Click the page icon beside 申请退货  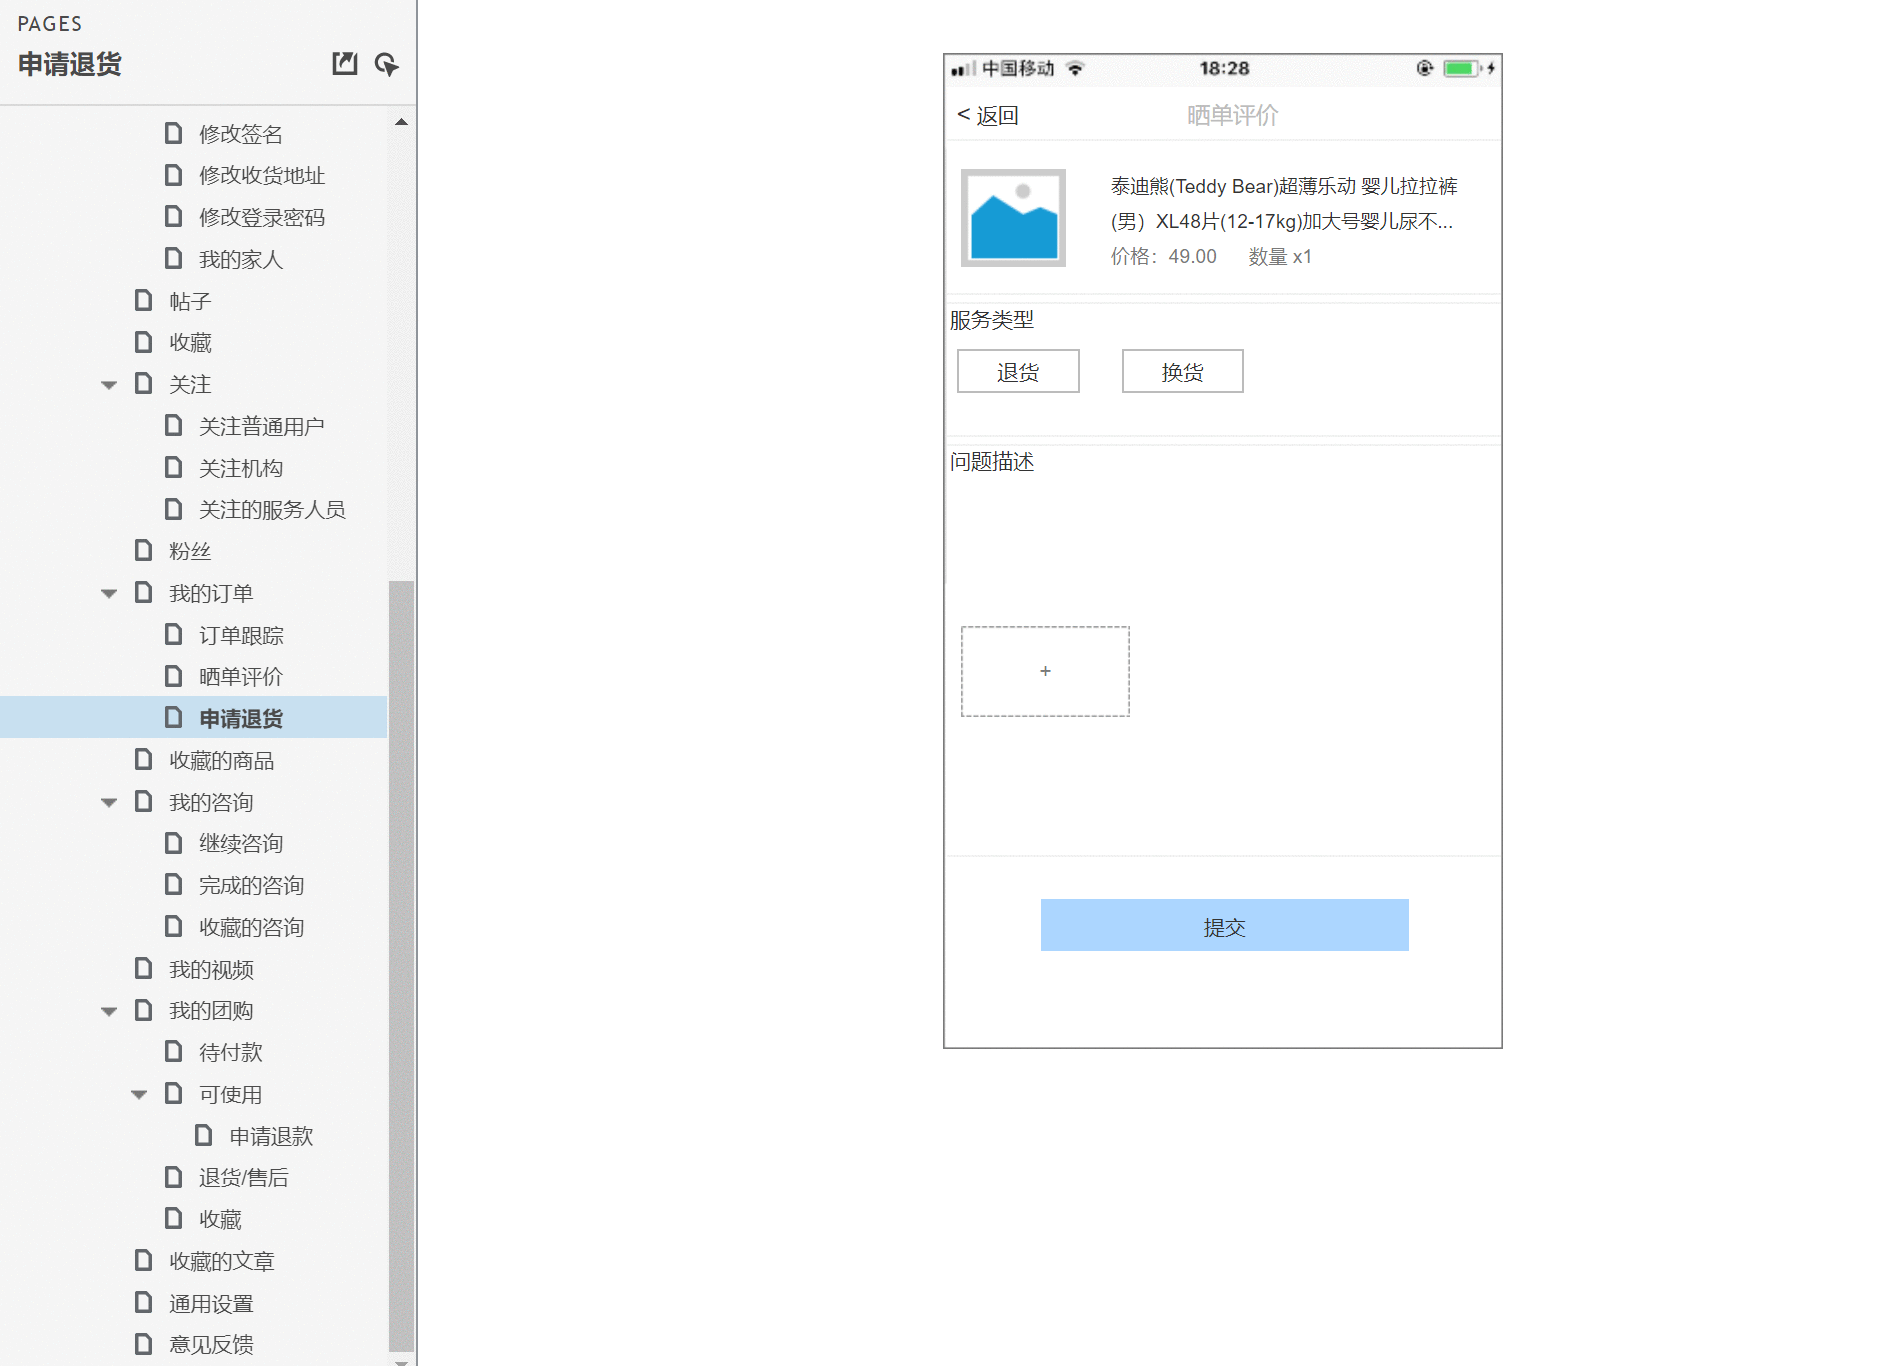pos(173,717)
